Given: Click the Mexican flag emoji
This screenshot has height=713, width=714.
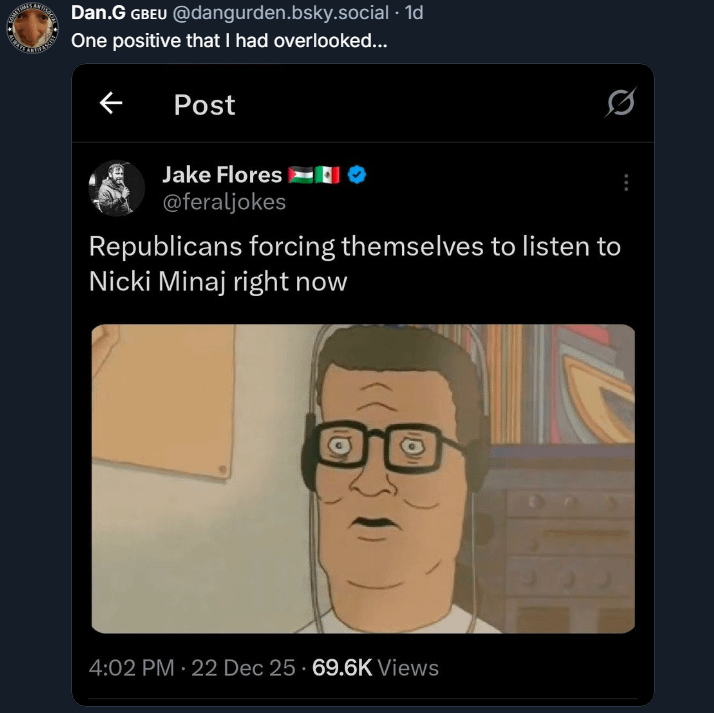Looking at the screenshot, I should coord(327,175).
